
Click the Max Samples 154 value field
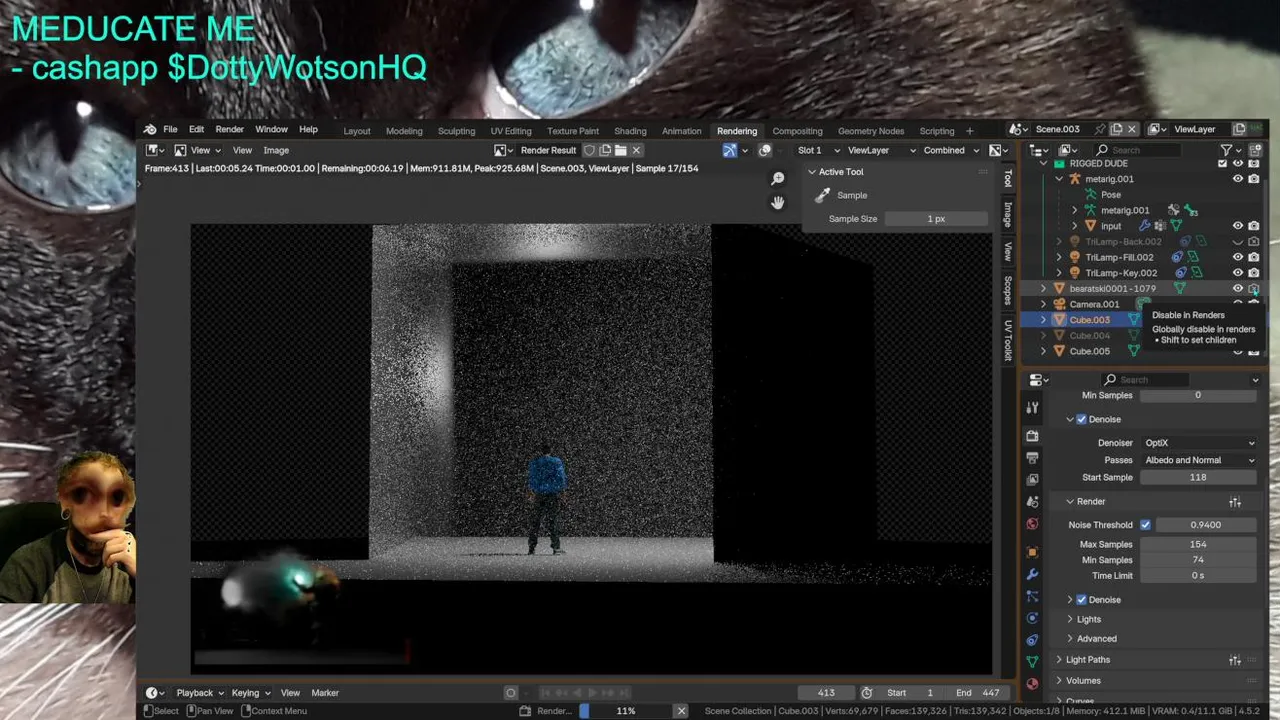(x=1198, y=544)
